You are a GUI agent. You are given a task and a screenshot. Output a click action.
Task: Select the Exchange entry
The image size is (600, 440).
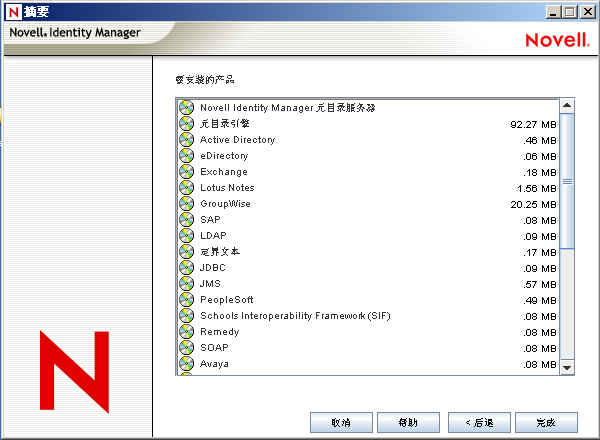coord(224,172)
